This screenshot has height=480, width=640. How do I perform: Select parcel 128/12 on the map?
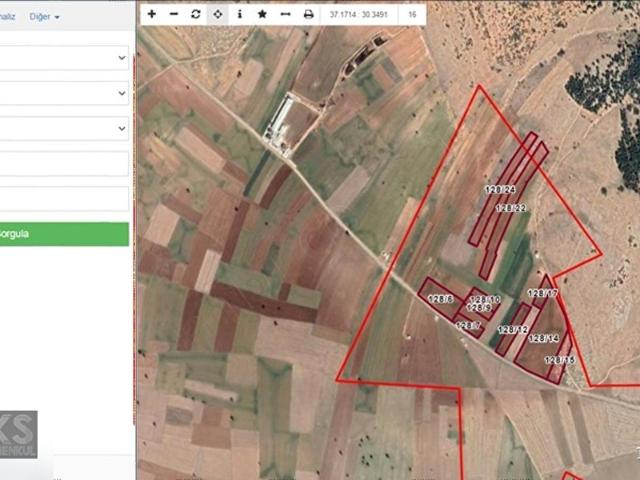(x=513, y=329)
